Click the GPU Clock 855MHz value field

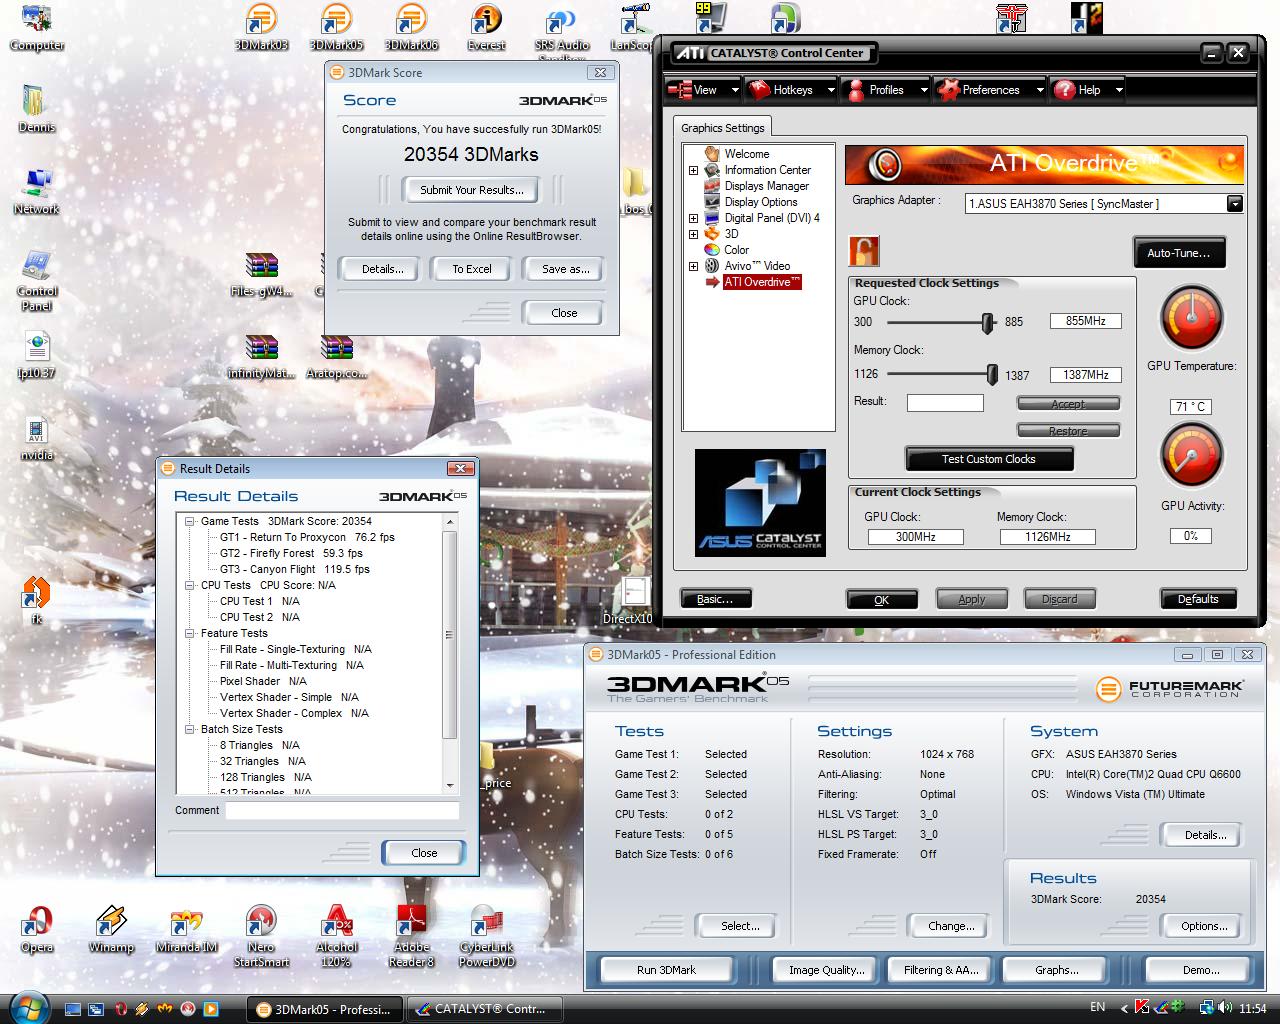1085,322
